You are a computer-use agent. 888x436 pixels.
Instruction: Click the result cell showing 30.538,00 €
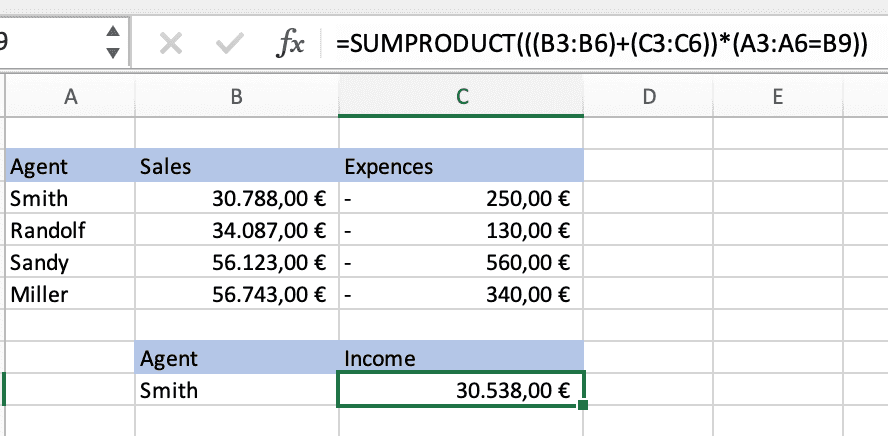coord(461,390)
